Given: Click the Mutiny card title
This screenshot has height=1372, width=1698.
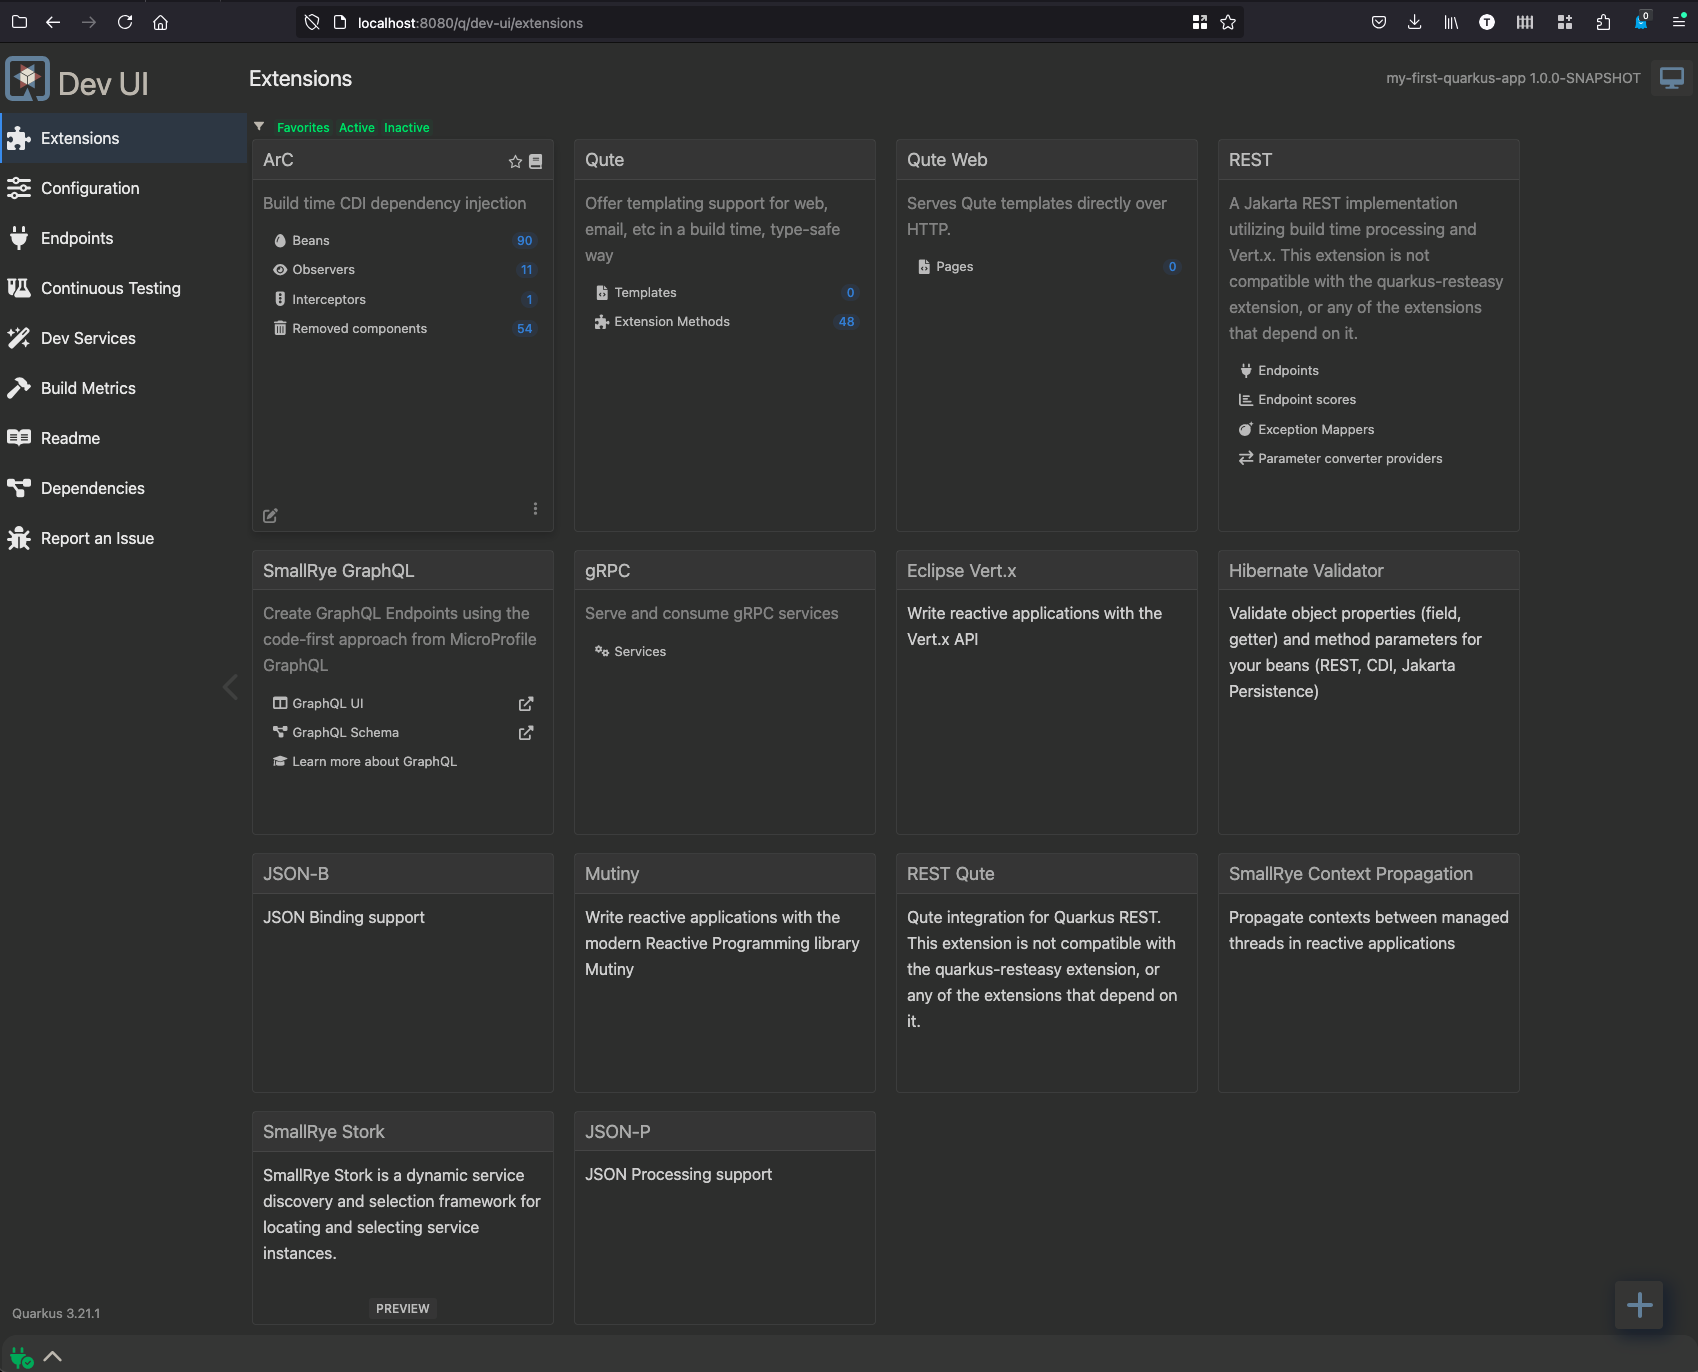Looking at the screenshot, I should [x=612, y=874].
